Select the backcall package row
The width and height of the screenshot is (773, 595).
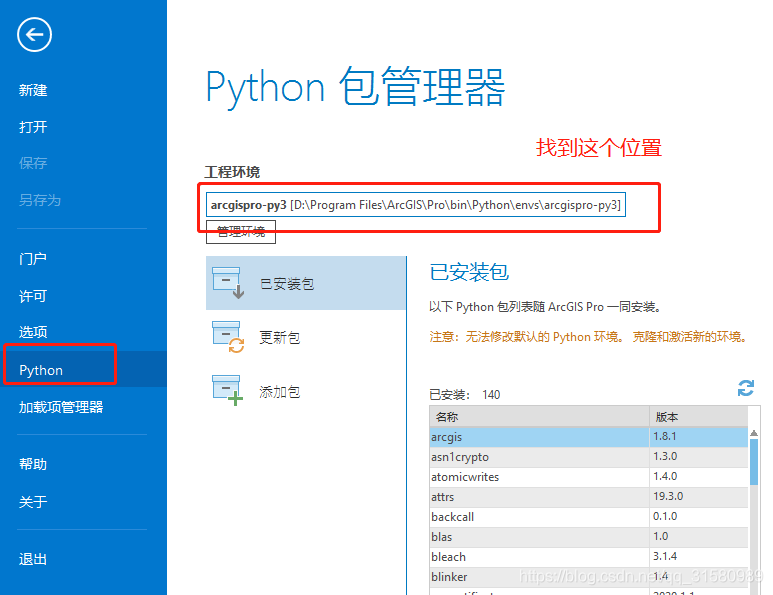click(589, 517)
